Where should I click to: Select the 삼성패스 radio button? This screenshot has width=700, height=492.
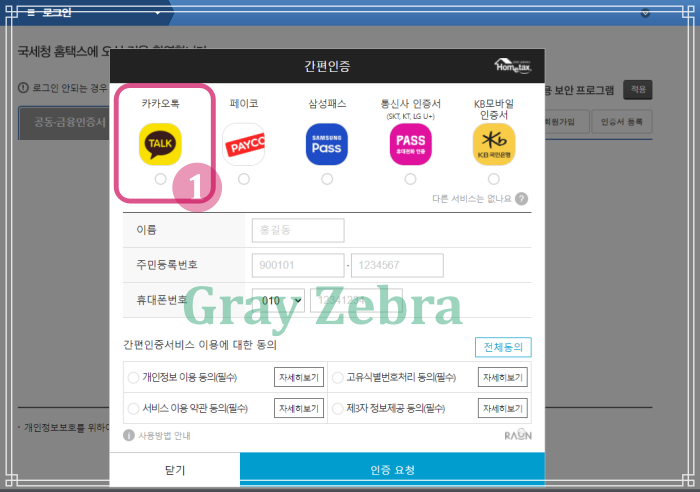point(327,179)
